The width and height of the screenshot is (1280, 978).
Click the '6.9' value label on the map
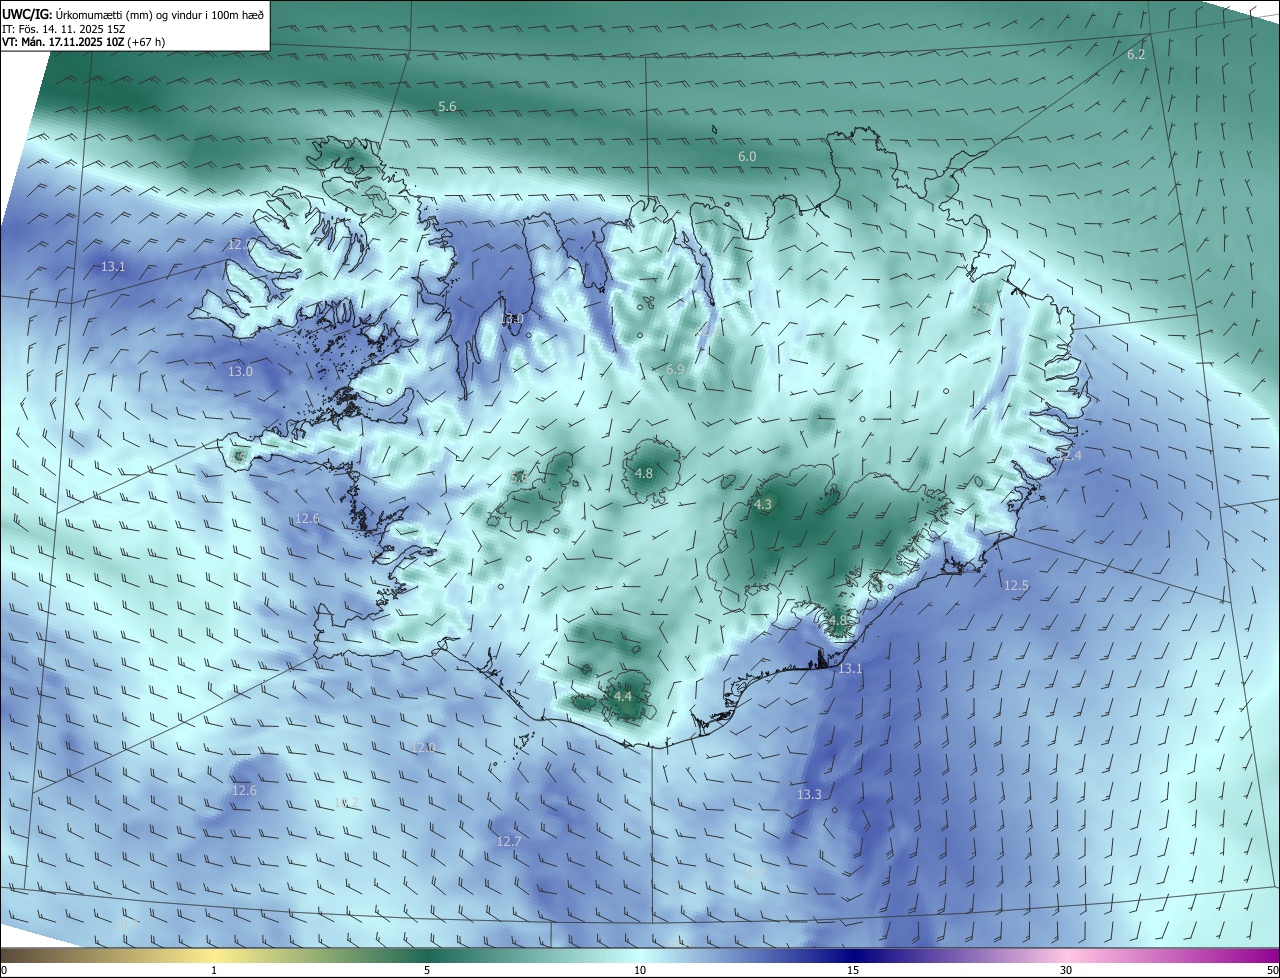pos(675,369)
